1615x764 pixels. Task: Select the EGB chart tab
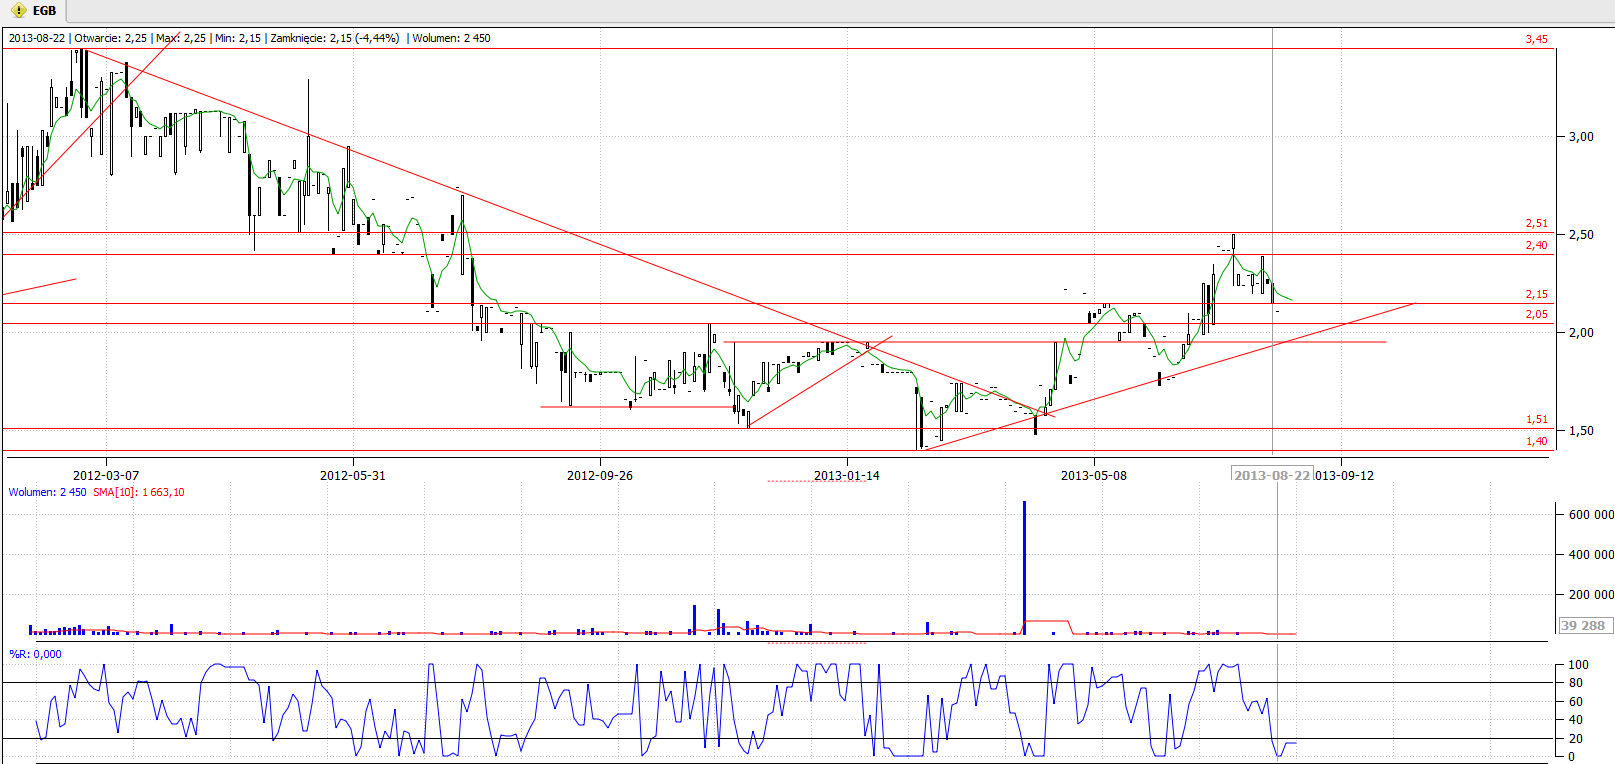click(x=44, y=11)
